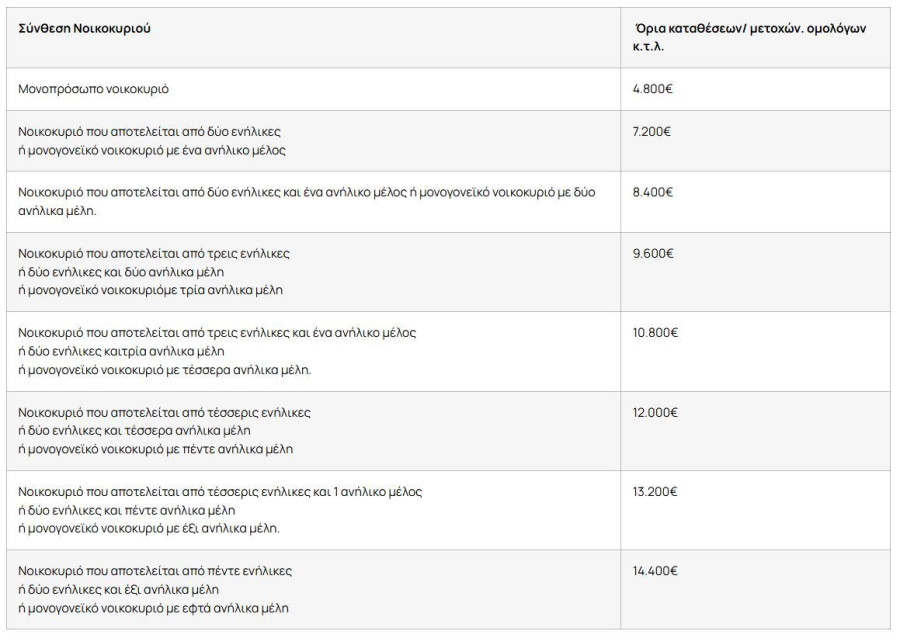Click the 4.800€ limit value
This screenshot has height=638, width=900.
653,89
